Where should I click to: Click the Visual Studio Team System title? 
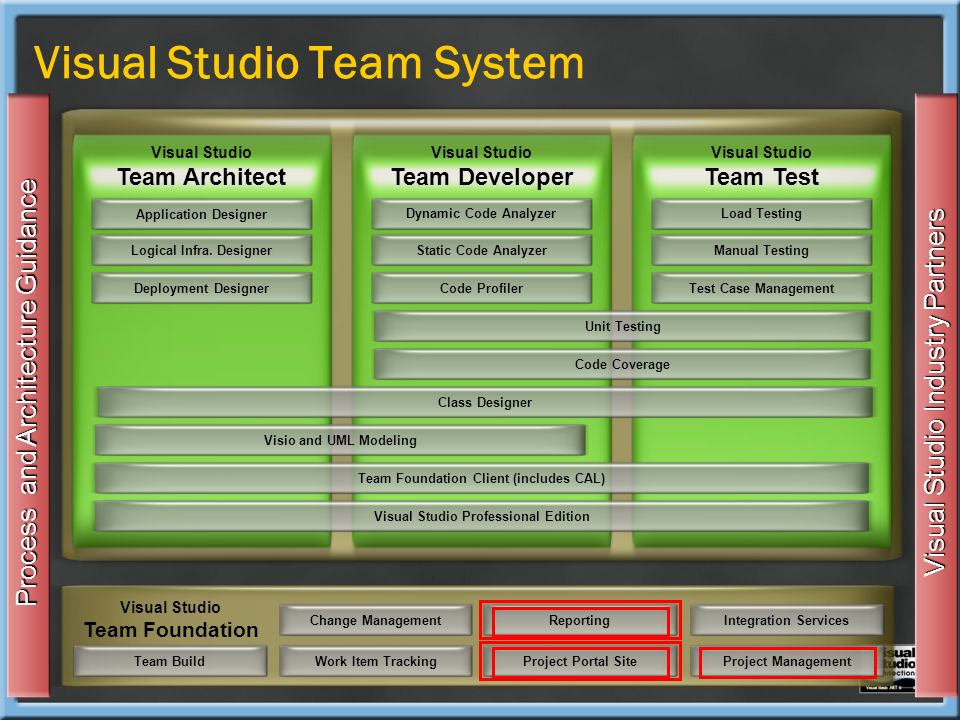pos(309,62)
